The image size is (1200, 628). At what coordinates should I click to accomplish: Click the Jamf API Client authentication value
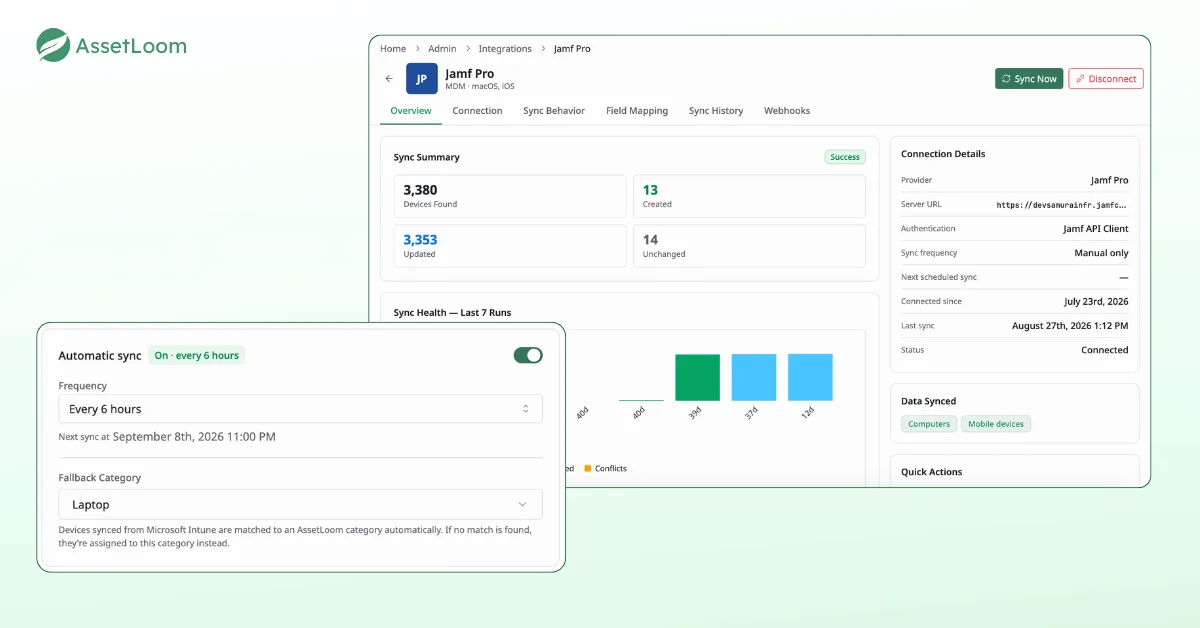(1095, 229)
